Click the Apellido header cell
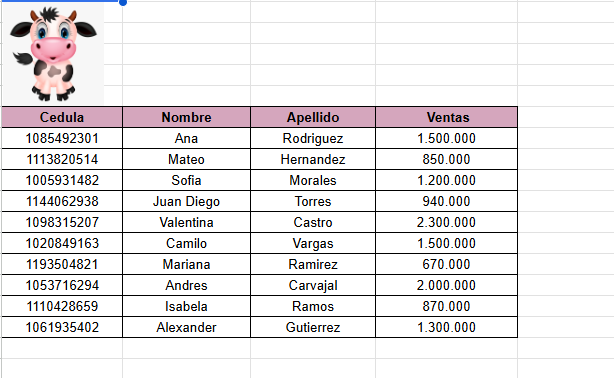The width and height of the screenshot is (614, 378). pyautogui.click(x=313, y=117)
